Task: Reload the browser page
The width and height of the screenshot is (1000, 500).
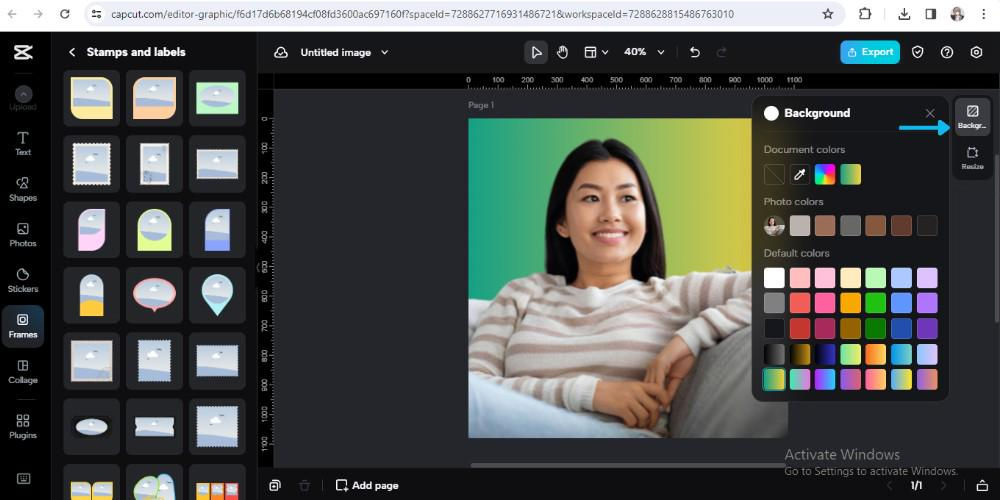Action: coord(64,14)
